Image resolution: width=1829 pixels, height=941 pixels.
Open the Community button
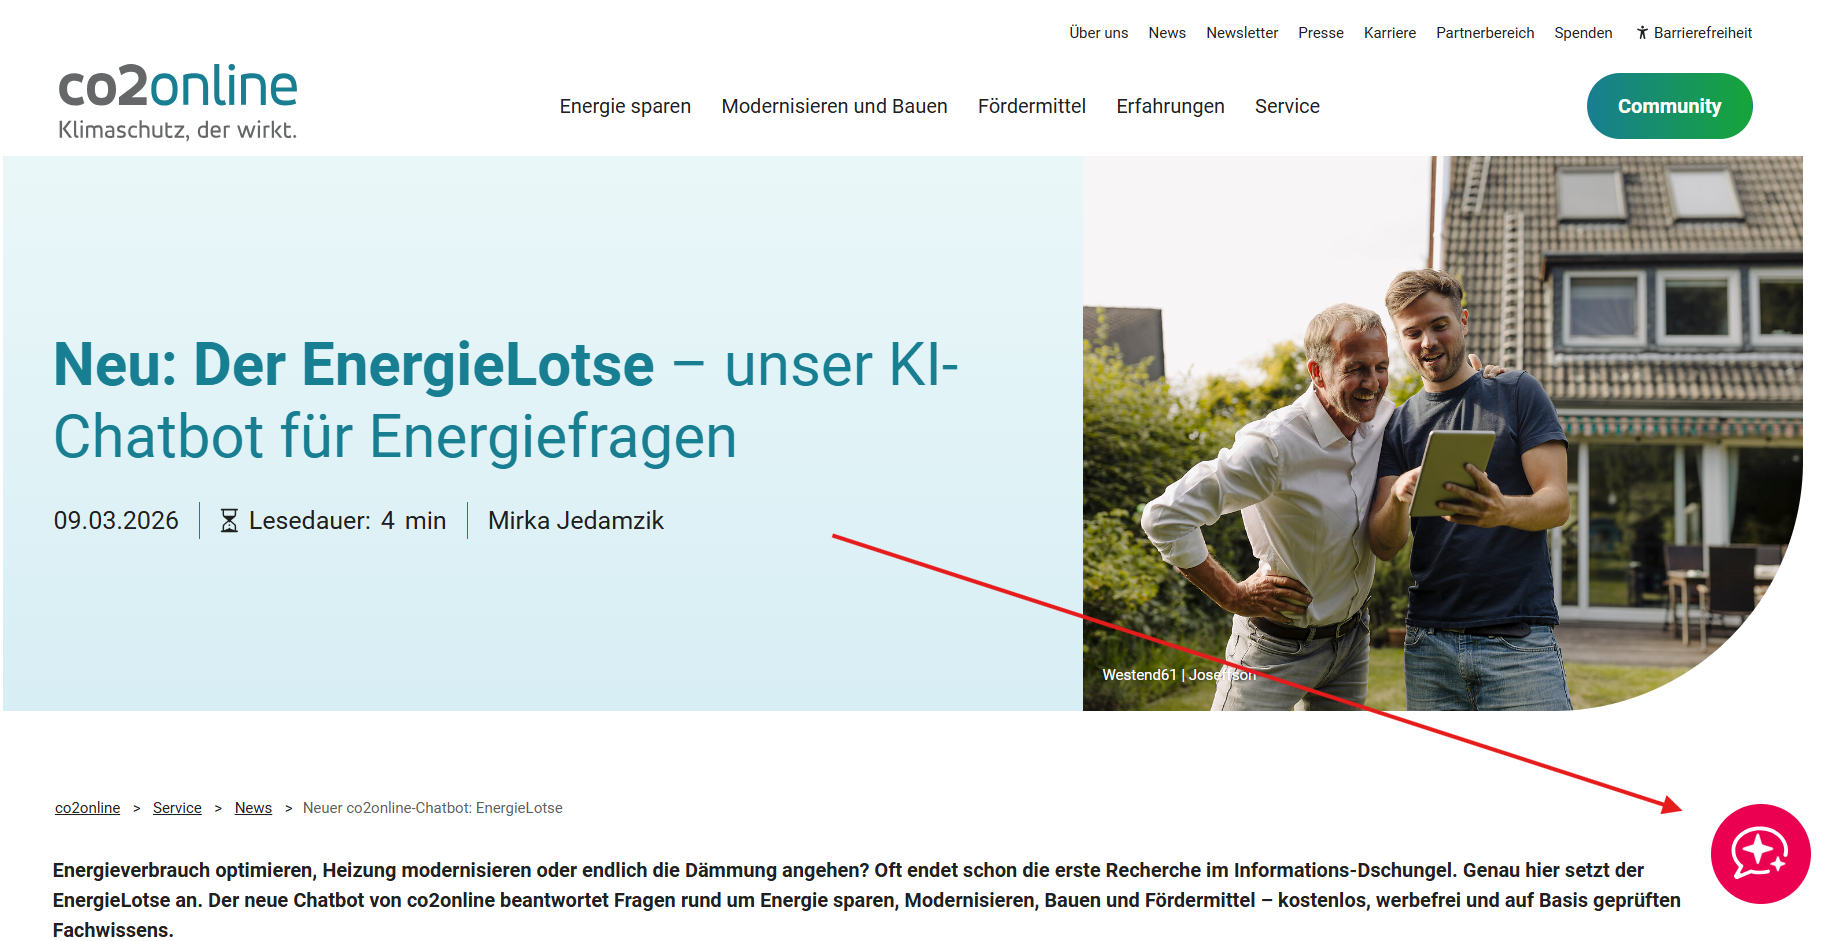point(1668,106)
